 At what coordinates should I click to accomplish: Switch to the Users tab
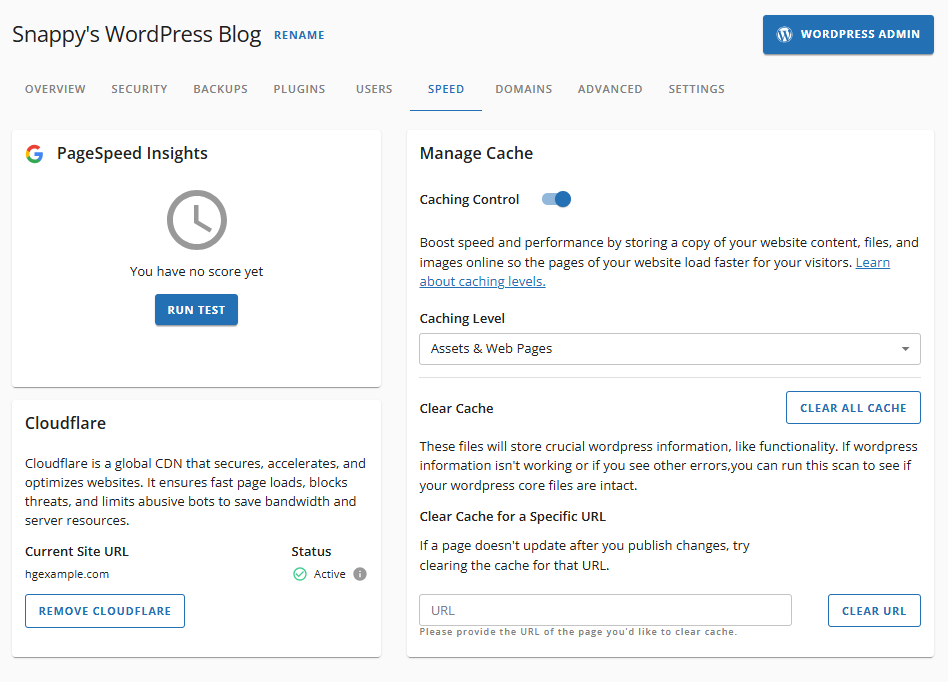pyautogui.click(x=374, y=89)
